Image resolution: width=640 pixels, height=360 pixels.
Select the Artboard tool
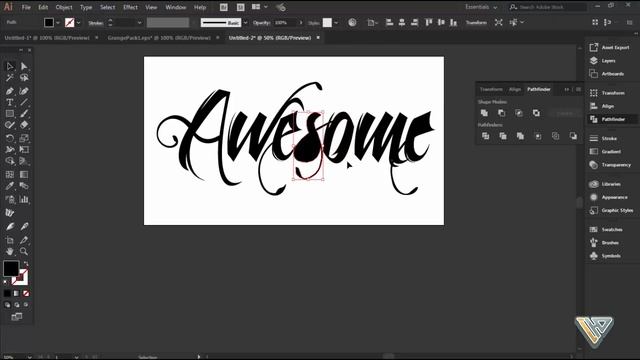[10, 240]
